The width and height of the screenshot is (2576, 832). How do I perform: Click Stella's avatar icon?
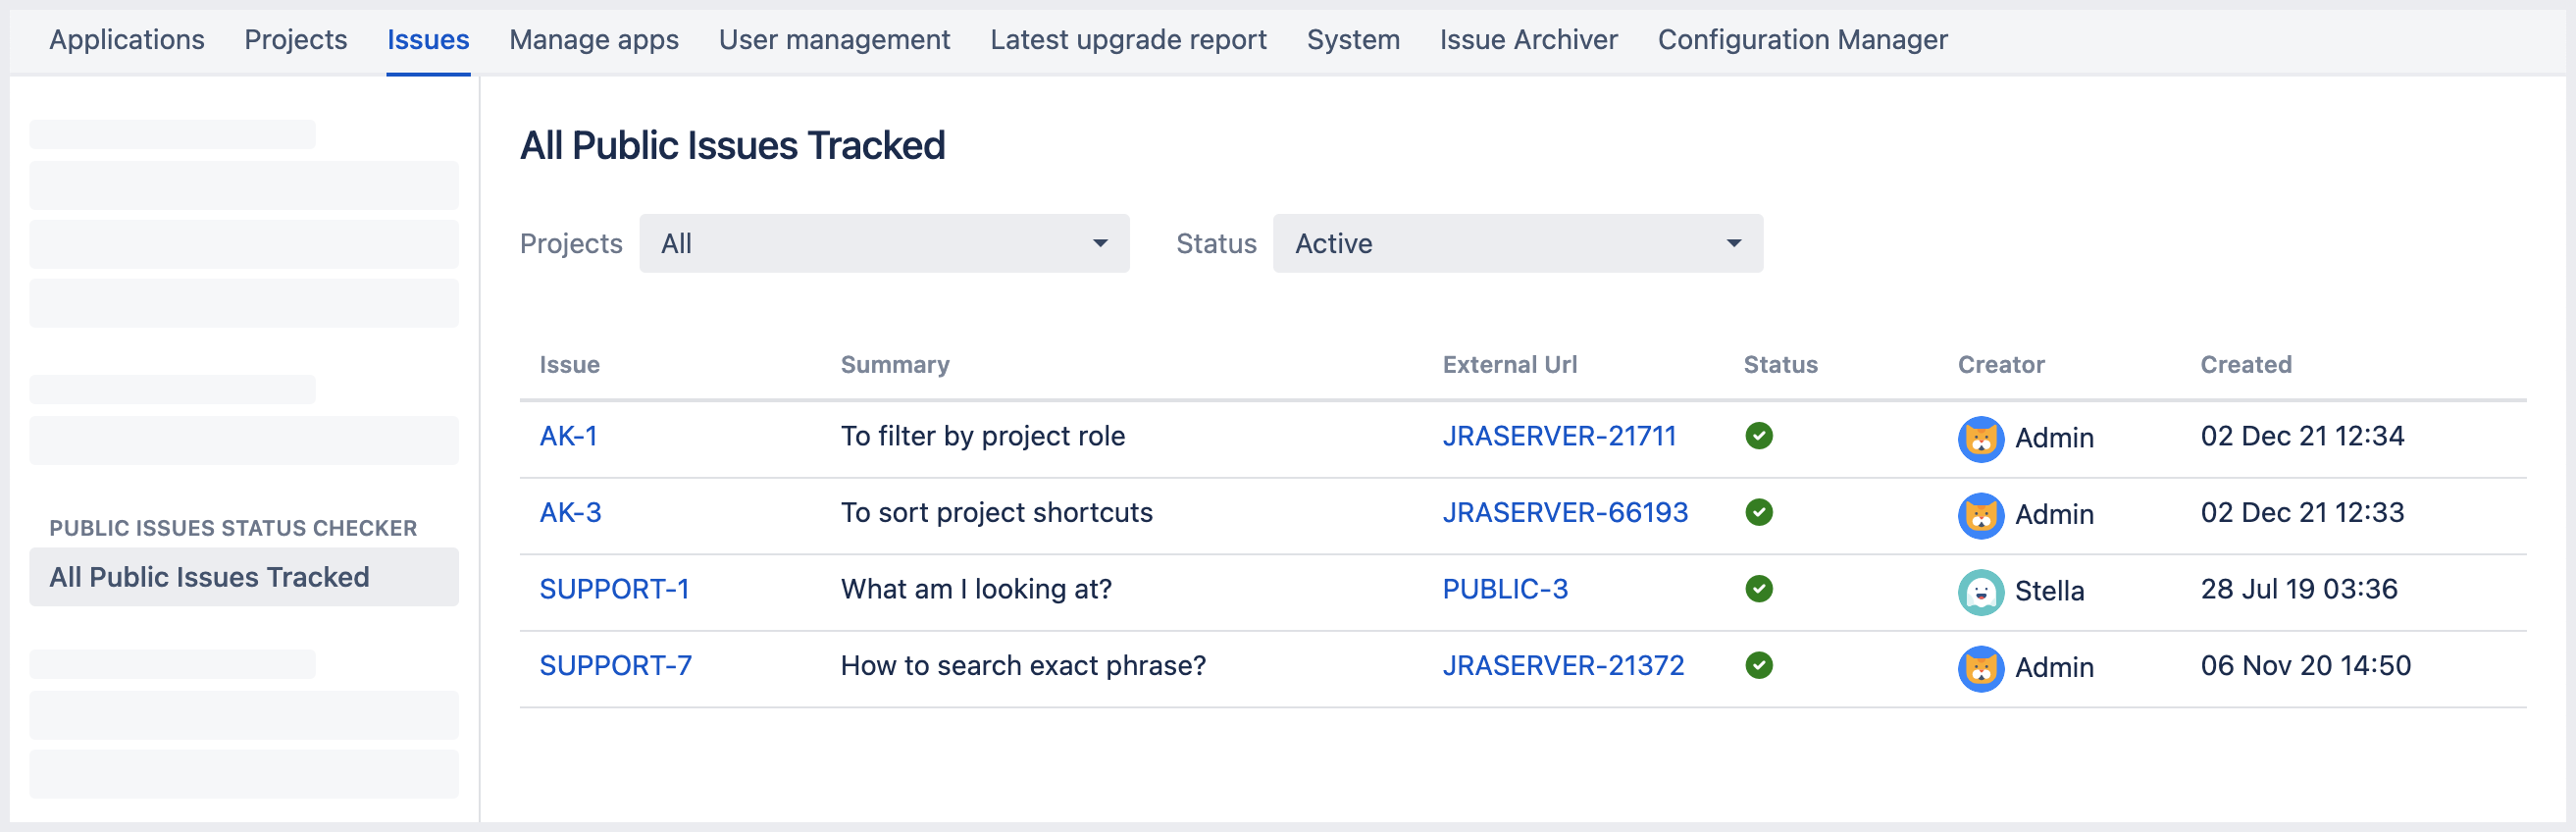pyautogui.click(x=1979, y=592)
